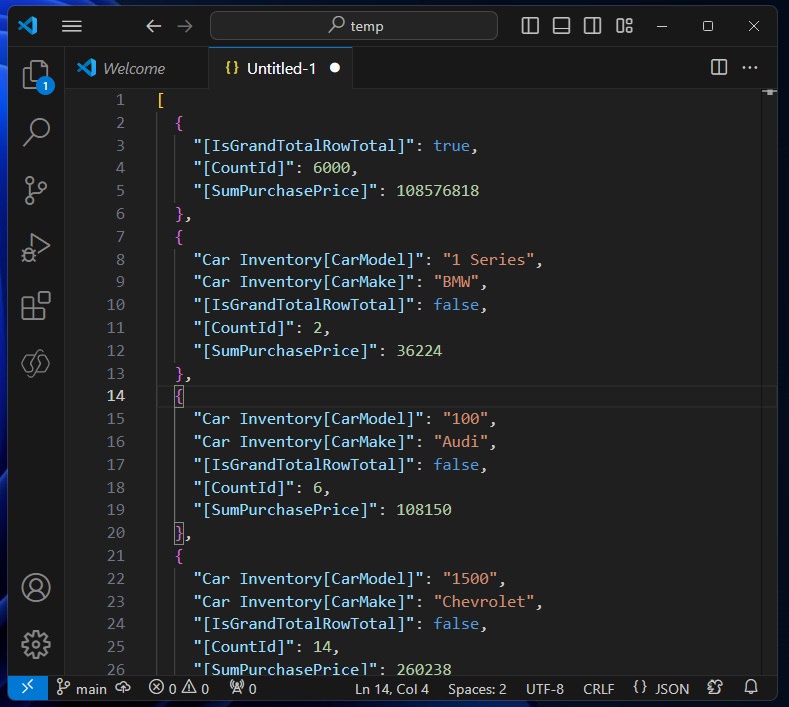Open the Extensions view

coord(36,305)
